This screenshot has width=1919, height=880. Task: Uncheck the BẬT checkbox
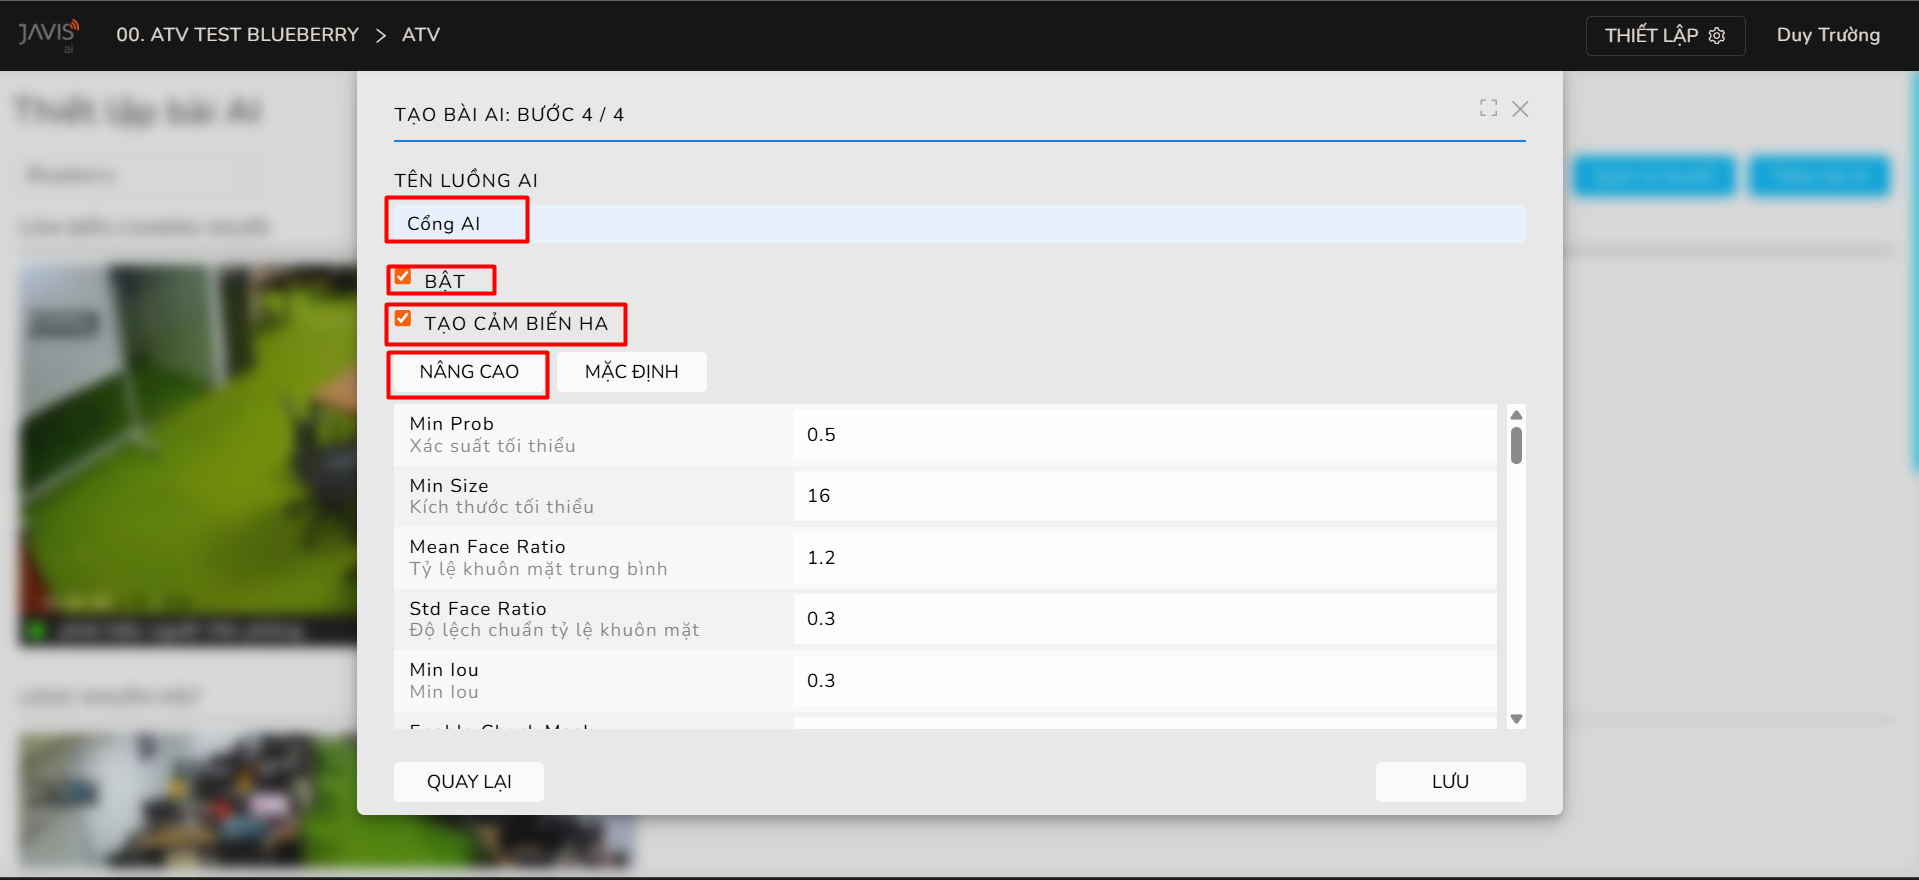(403, 277)
